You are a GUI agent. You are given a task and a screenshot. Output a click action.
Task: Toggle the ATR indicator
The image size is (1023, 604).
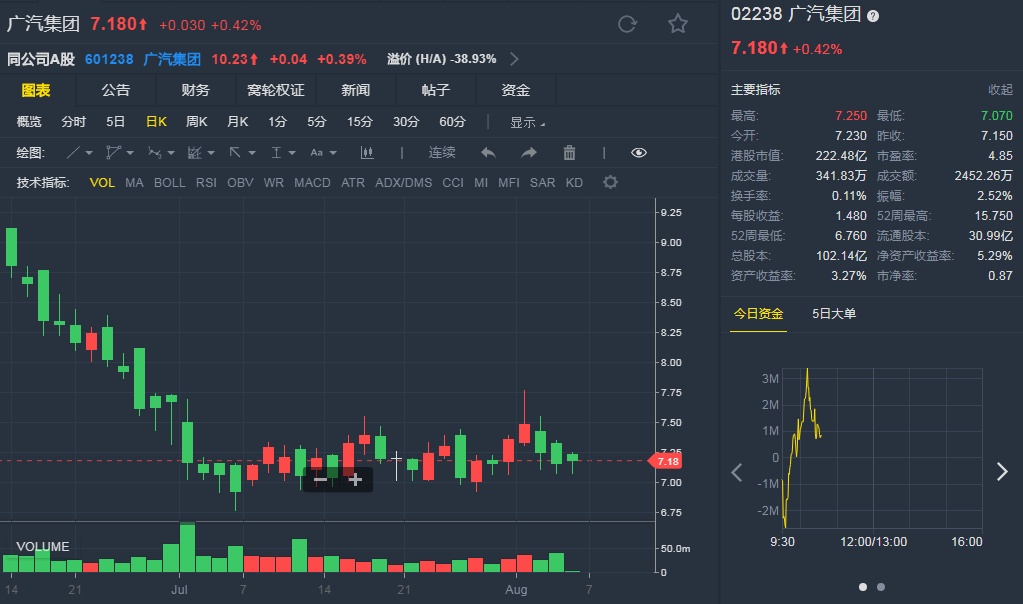click(353, 183)
